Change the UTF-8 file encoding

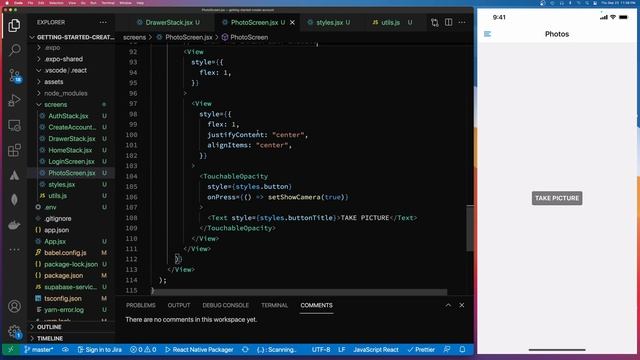tap(321, 350)
